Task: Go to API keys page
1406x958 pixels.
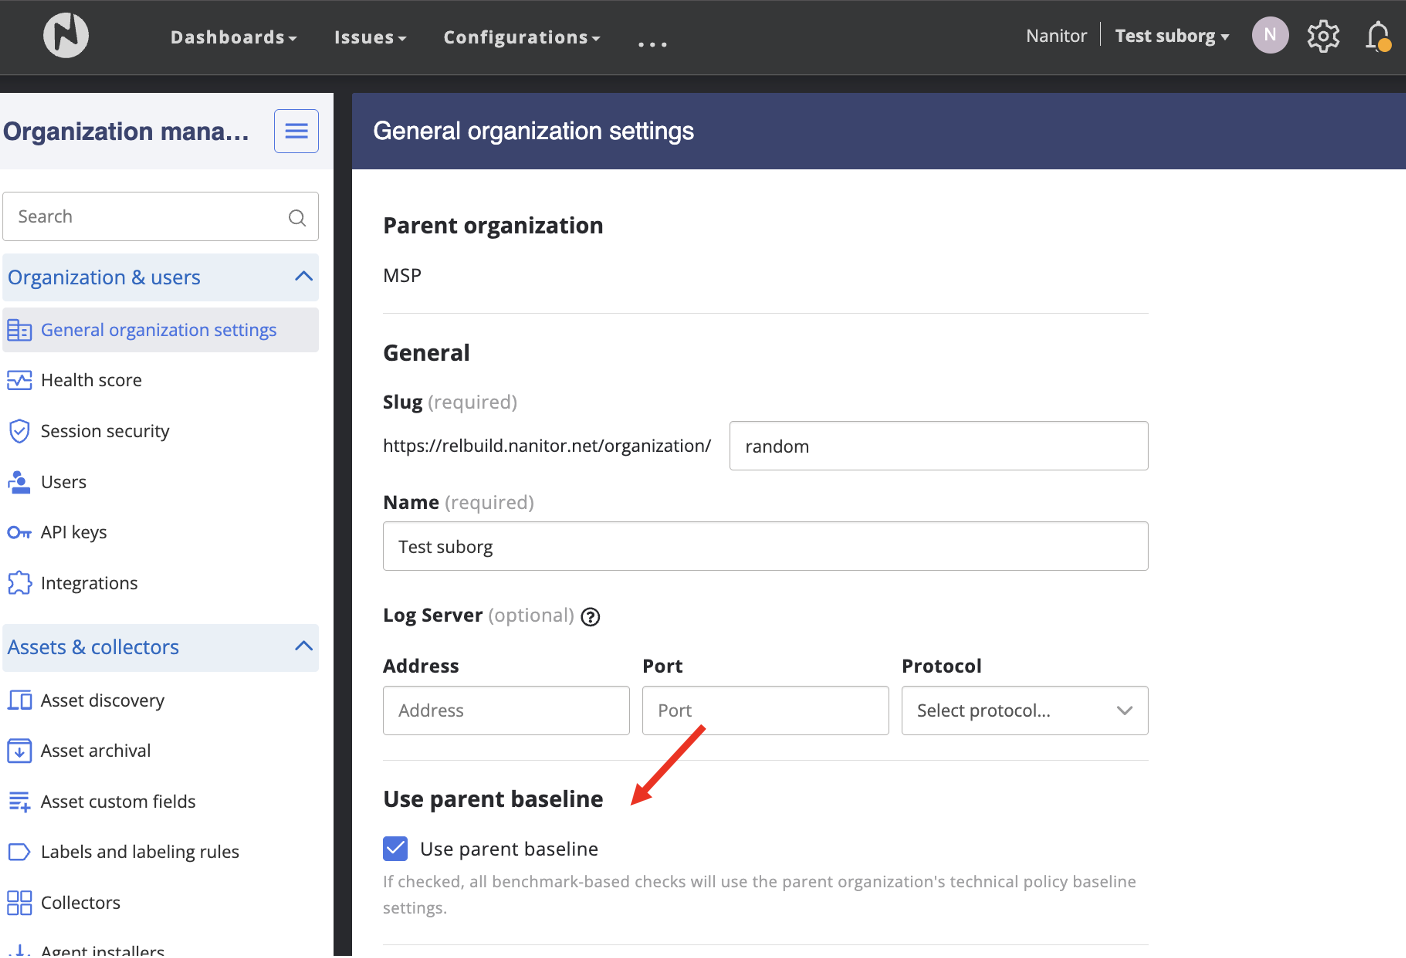Action: (x=73, y=532)
